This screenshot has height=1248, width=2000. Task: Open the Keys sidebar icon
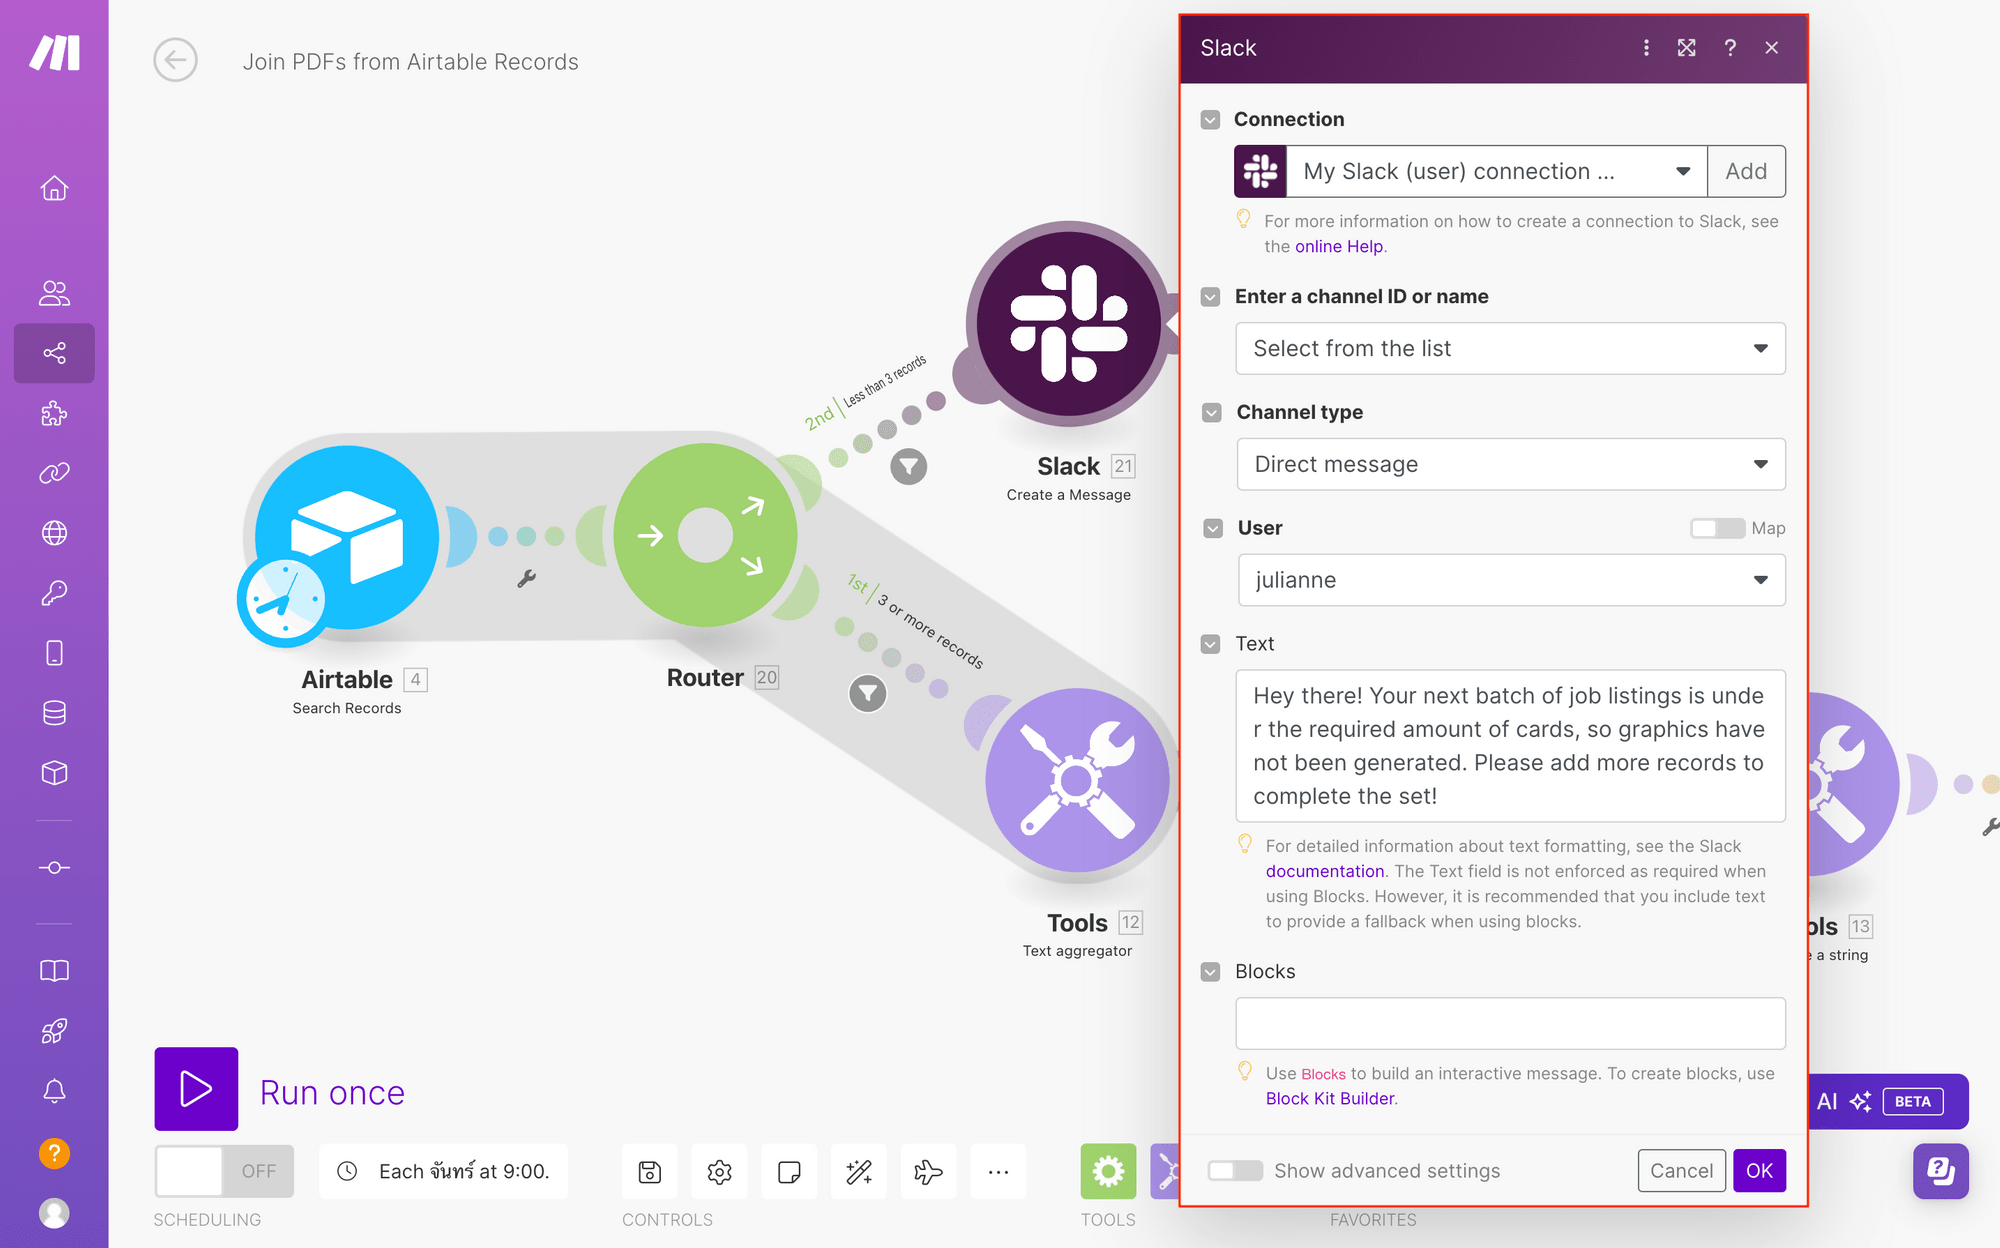click(54, 593)
